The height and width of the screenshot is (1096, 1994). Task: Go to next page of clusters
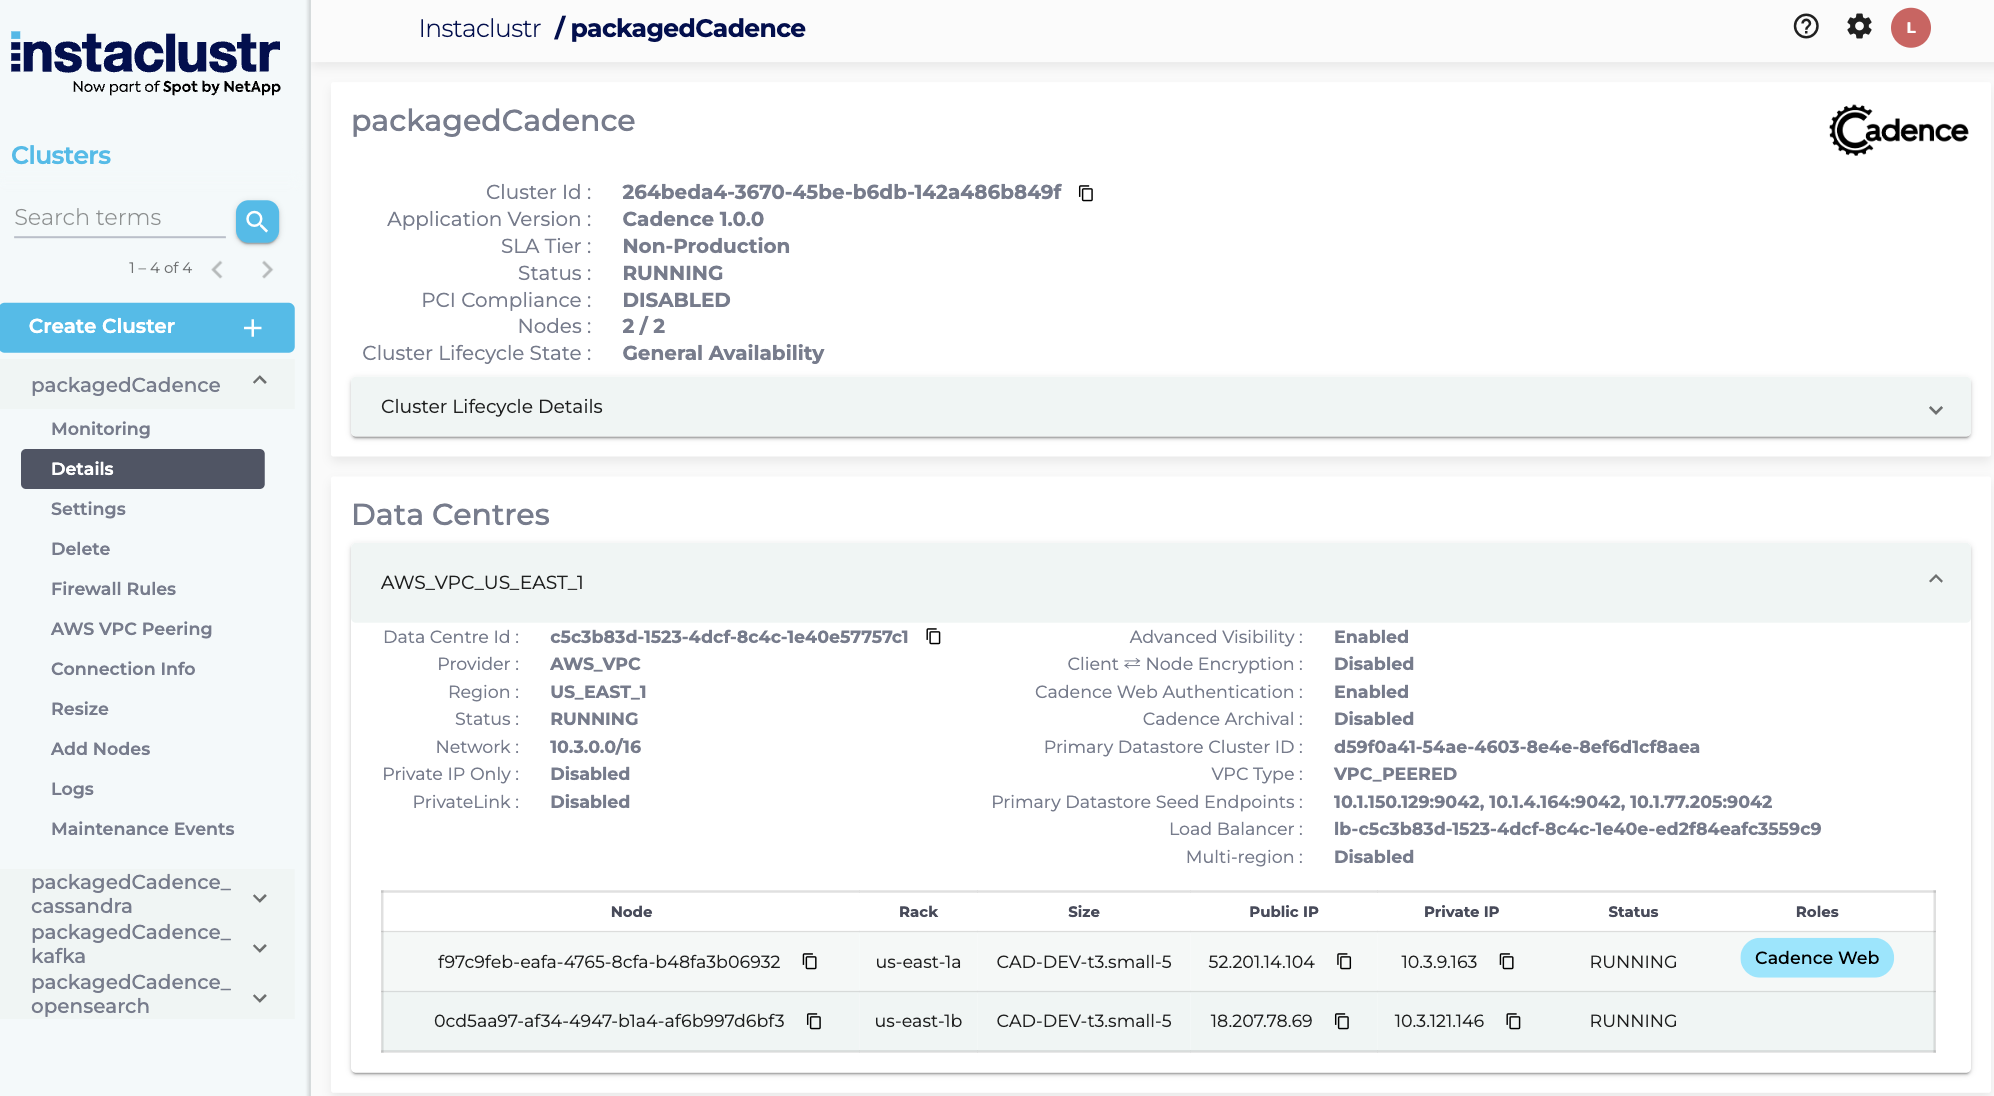tap(267, 269)
